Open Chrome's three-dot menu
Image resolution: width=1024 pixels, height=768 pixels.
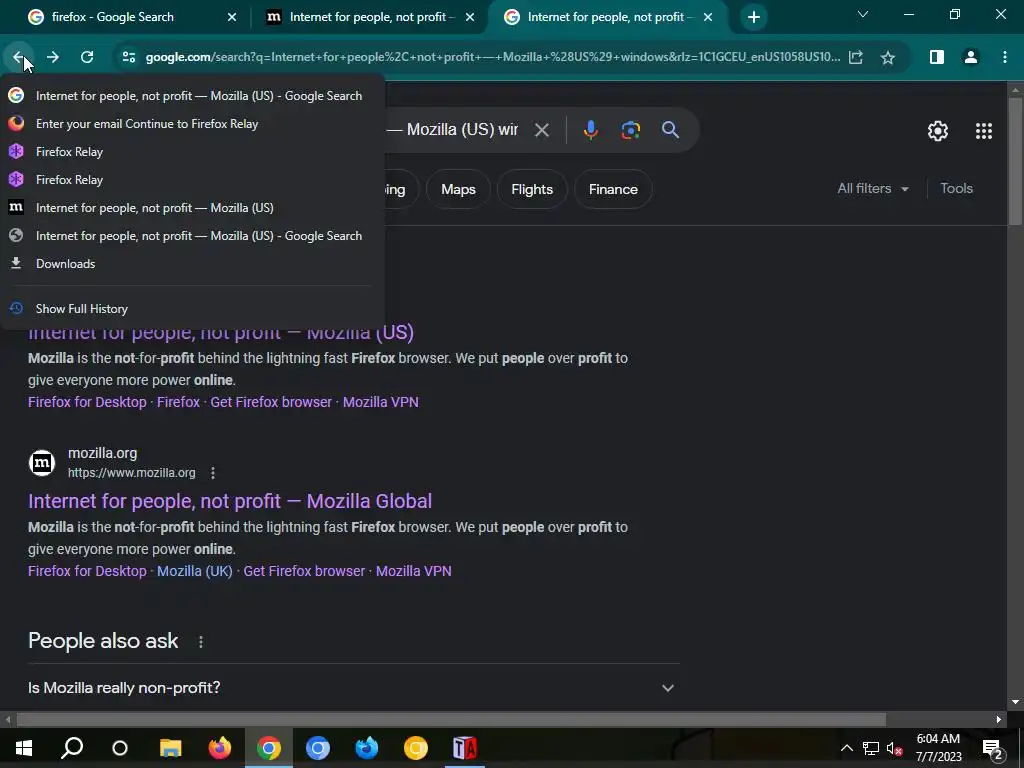click(x=1004, y=57)
